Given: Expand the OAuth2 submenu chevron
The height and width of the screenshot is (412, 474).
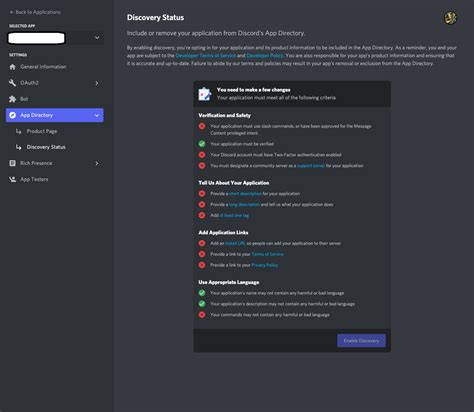Looking at the screenshot, I should click(97, 83).
